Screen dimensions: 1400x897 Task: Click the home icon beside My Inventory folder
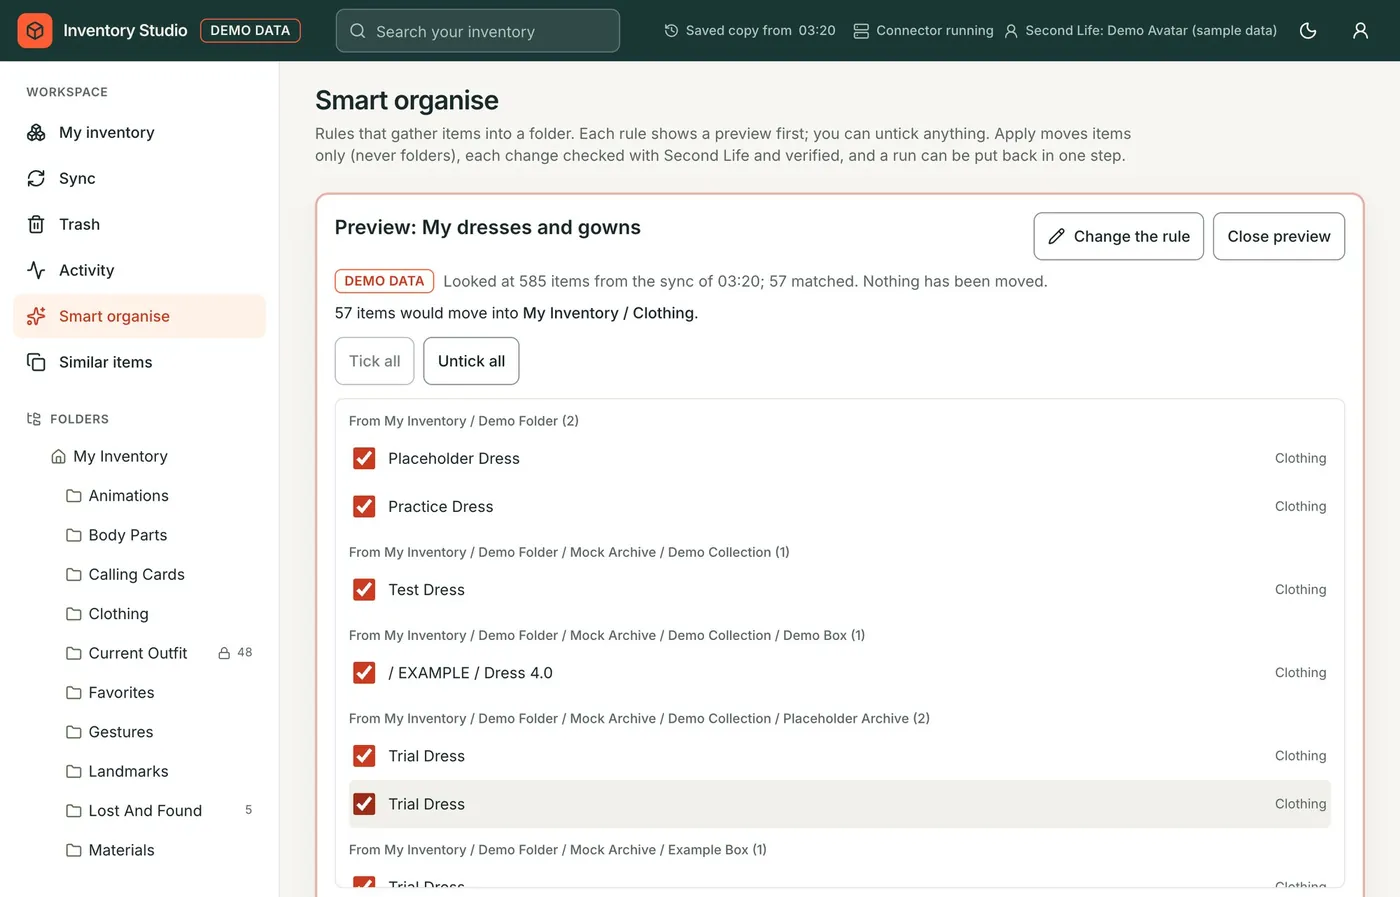pyautogui.click(x=58, y=456)
